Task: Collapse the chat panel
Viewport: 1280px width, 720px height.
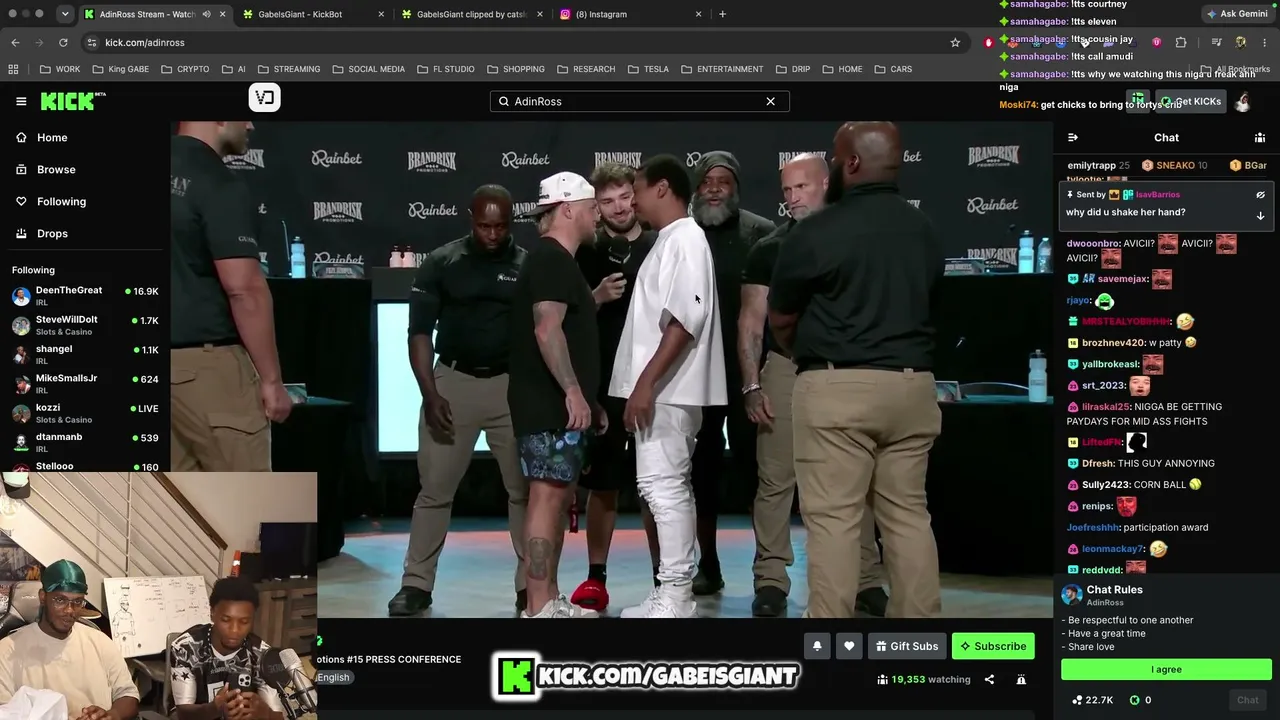Action: tap(1073, 138)
